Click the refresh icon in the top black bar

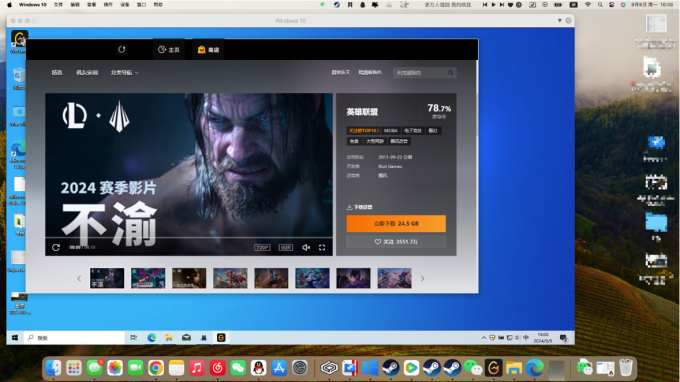pos(121,49)
